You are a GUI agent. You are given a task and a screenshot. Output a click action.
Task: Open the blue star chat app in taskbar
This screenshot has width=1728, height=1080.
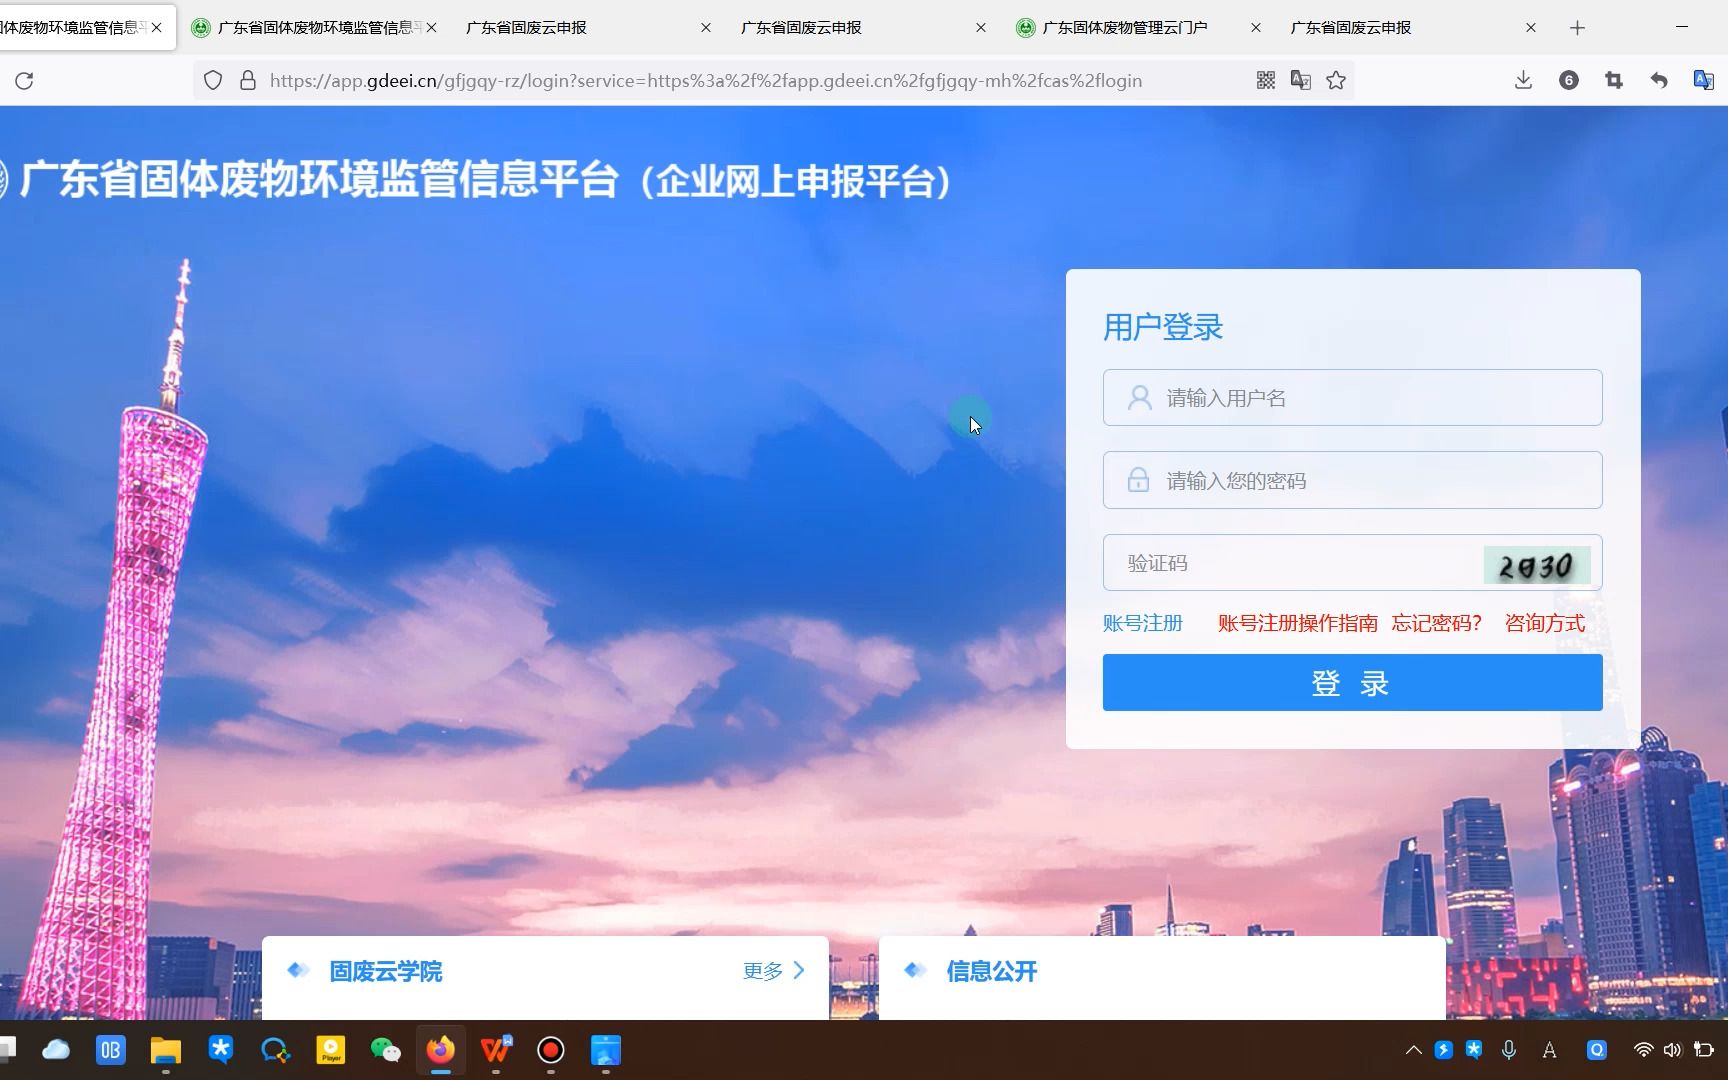click(220, 1050)
